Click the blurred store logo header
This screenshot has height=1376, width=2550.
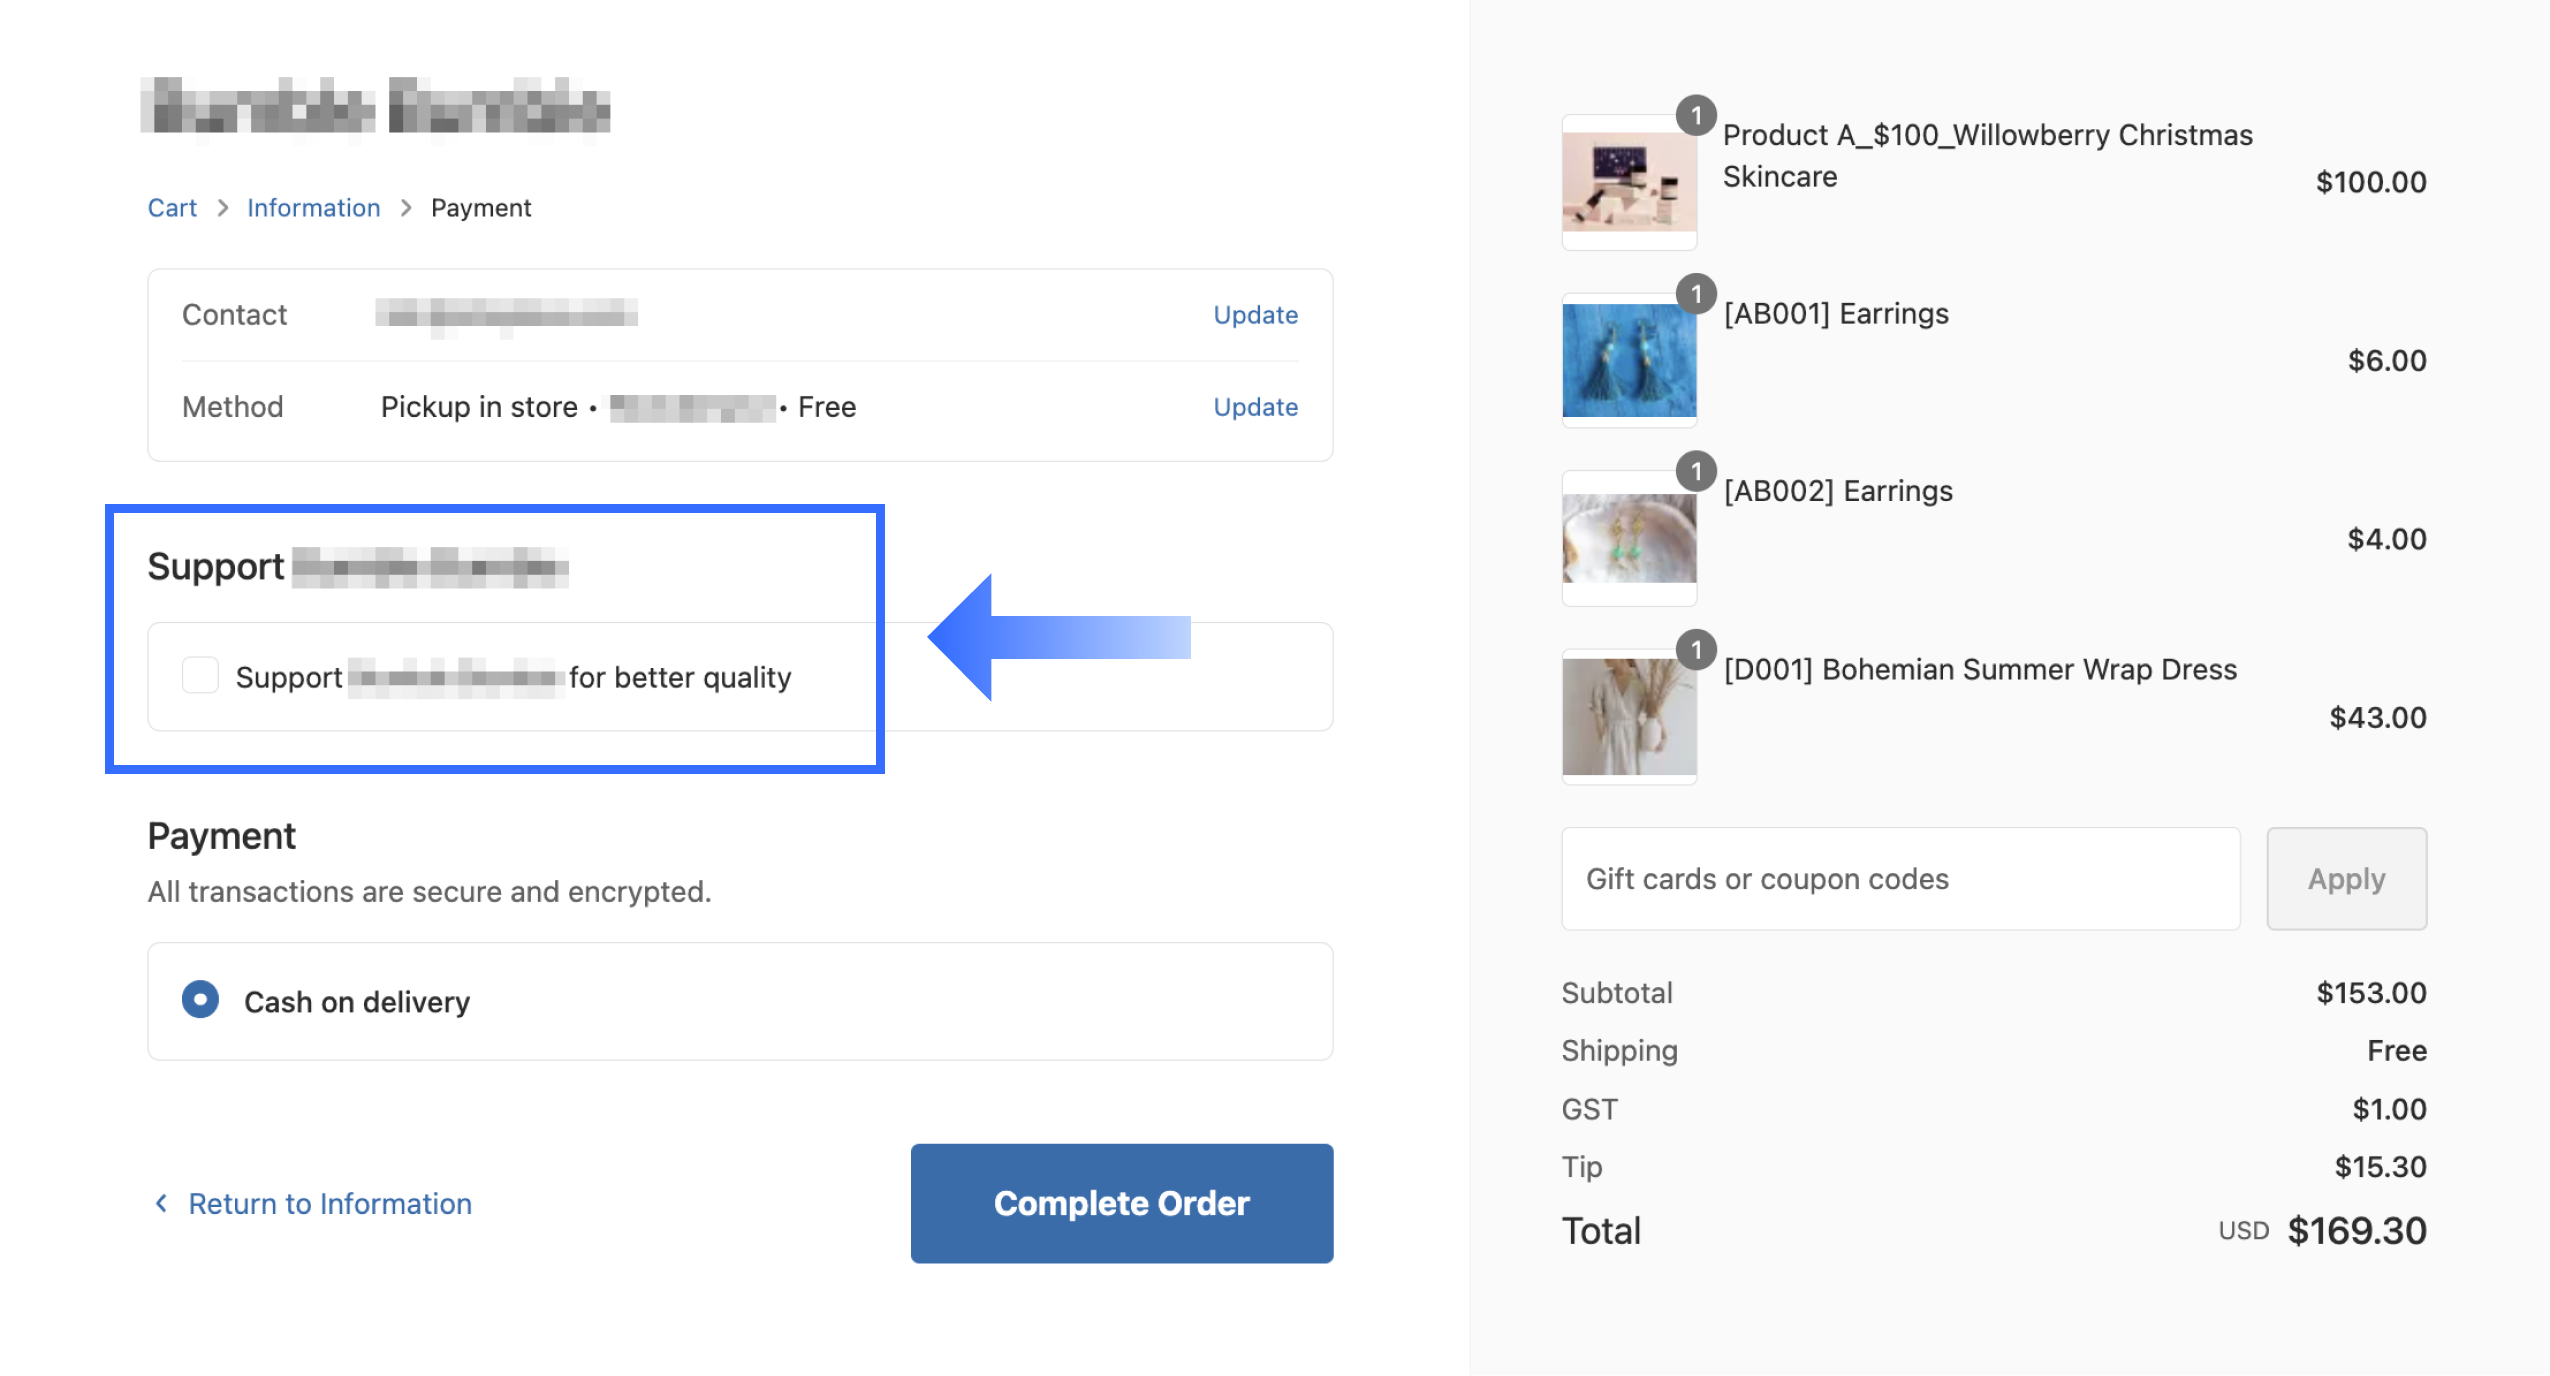[375, 107]
